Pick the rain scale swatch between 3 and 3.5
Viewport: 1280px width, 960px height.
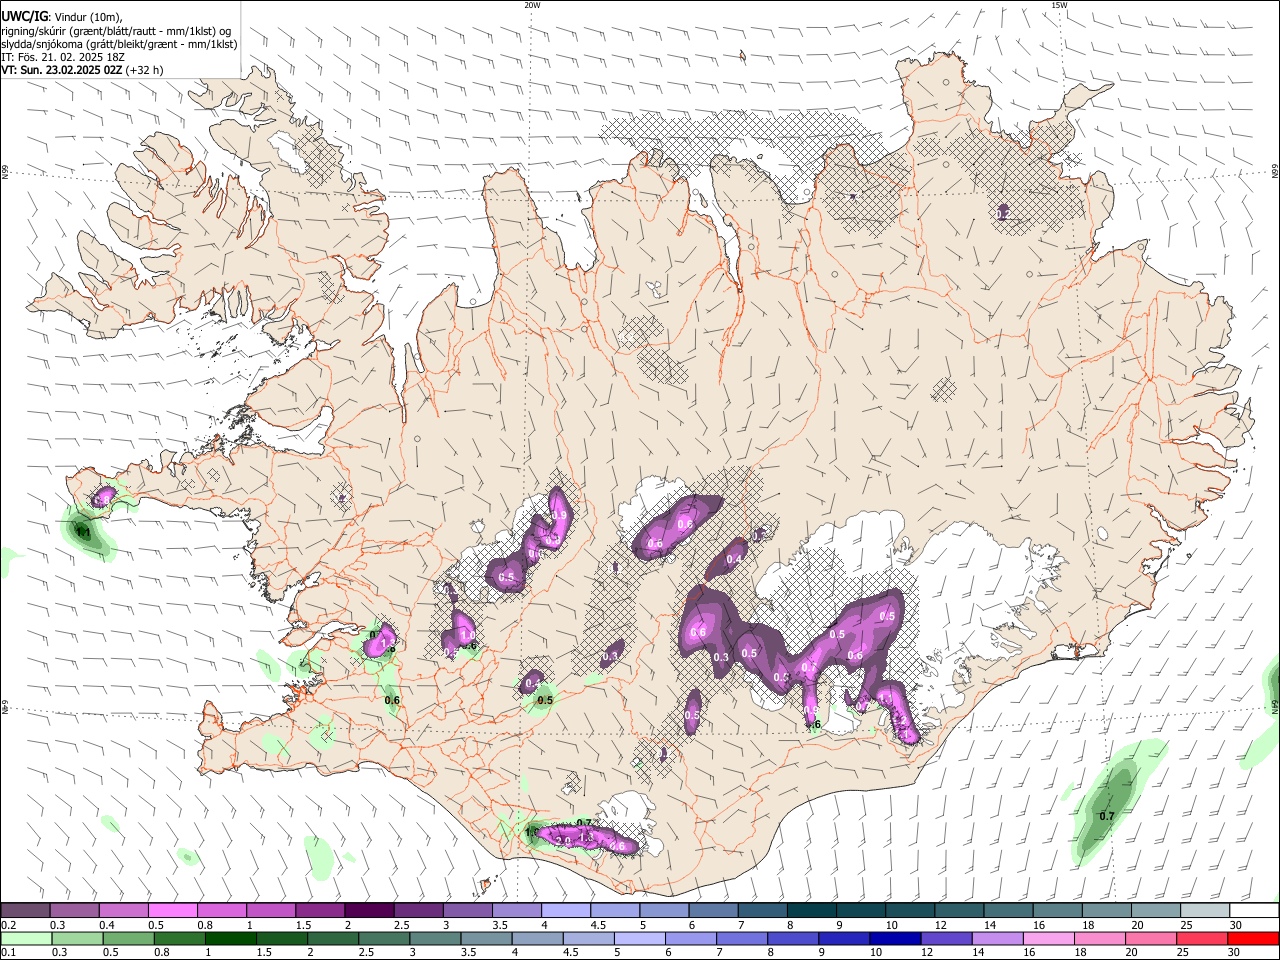click(435, 938)
